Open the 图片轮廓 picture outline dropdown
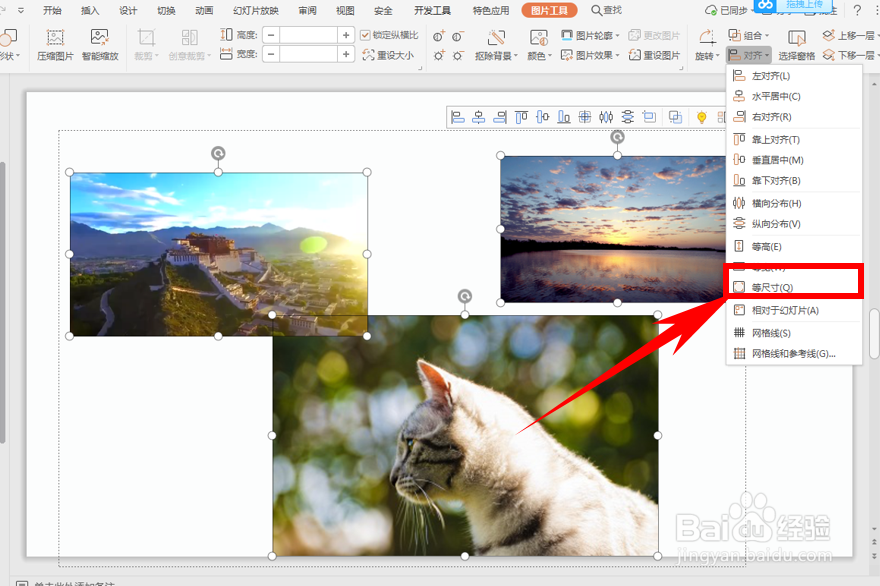The height and width of the screenshot is (586, 880). 590,35
